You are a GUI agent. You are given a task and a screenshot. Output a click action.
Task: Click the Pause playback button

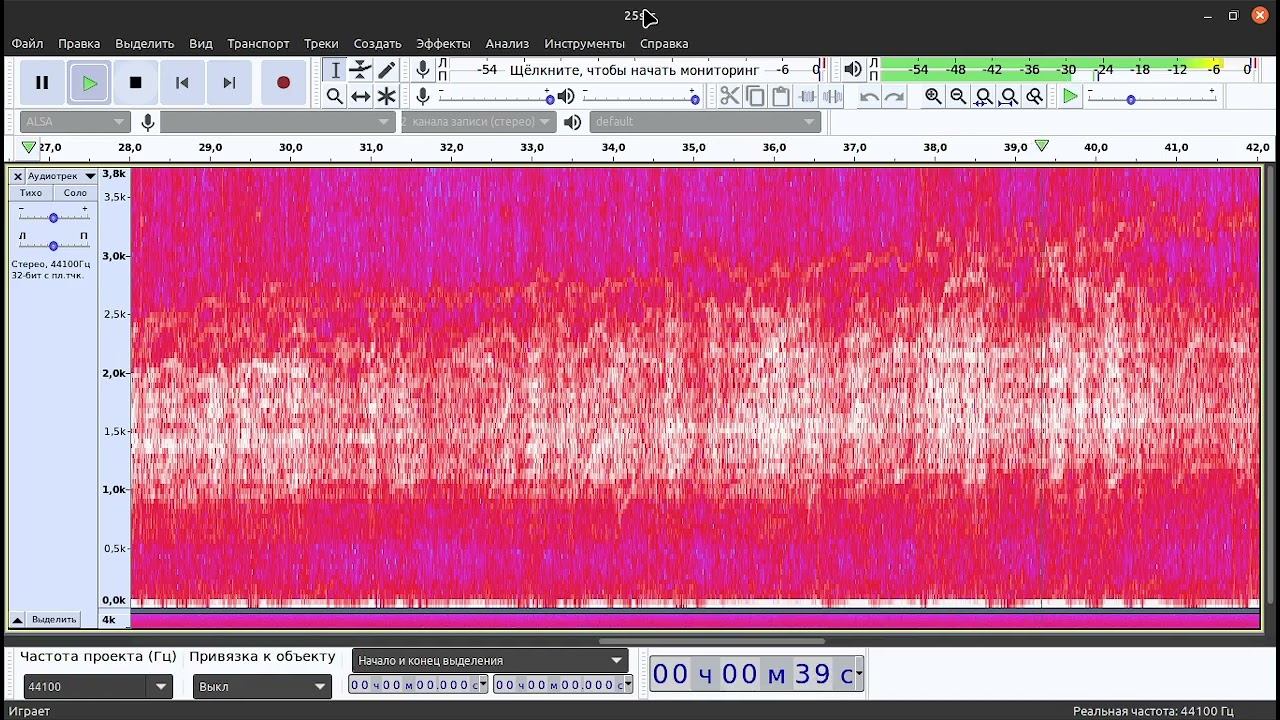click(x=42, y=83)
